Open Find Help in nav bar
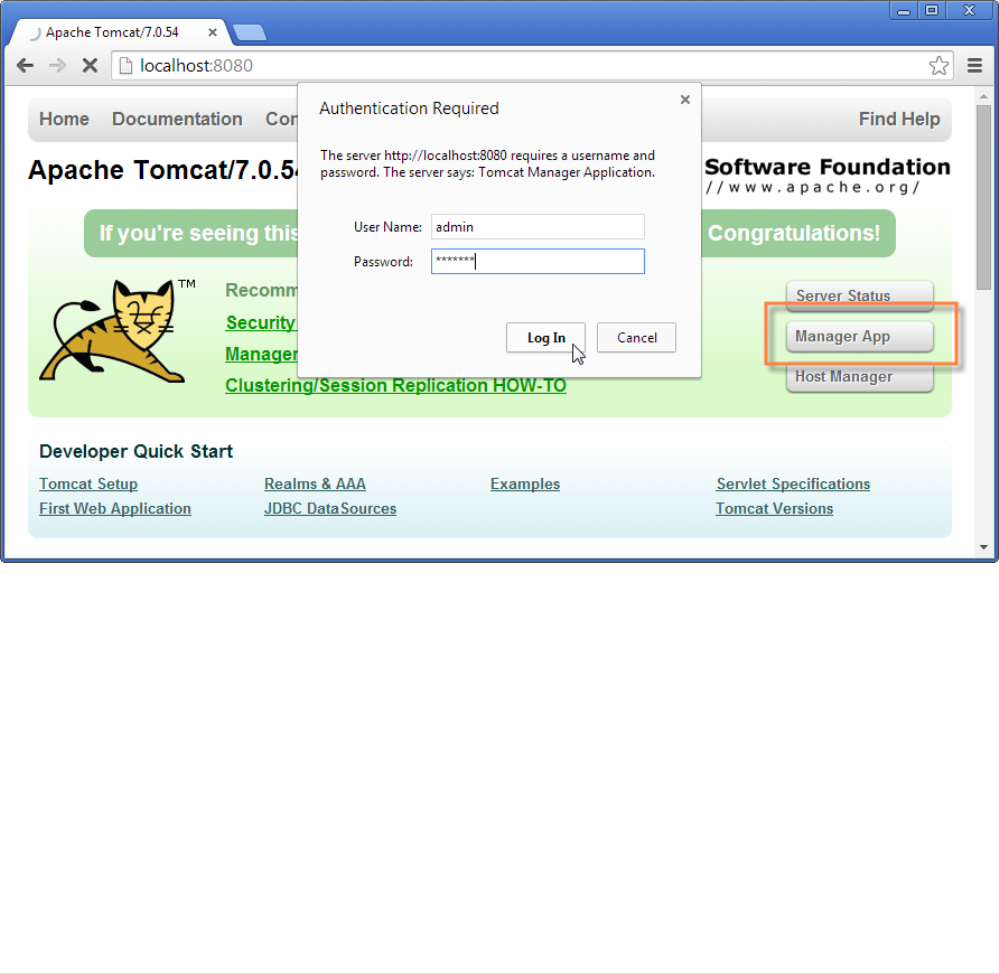999x974 pixels. coord(899,119)
